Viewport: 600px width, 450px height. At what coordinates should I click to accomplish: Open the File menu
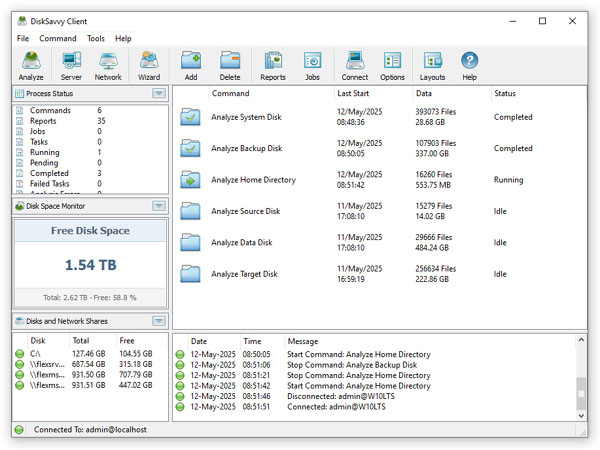[23, 39]
